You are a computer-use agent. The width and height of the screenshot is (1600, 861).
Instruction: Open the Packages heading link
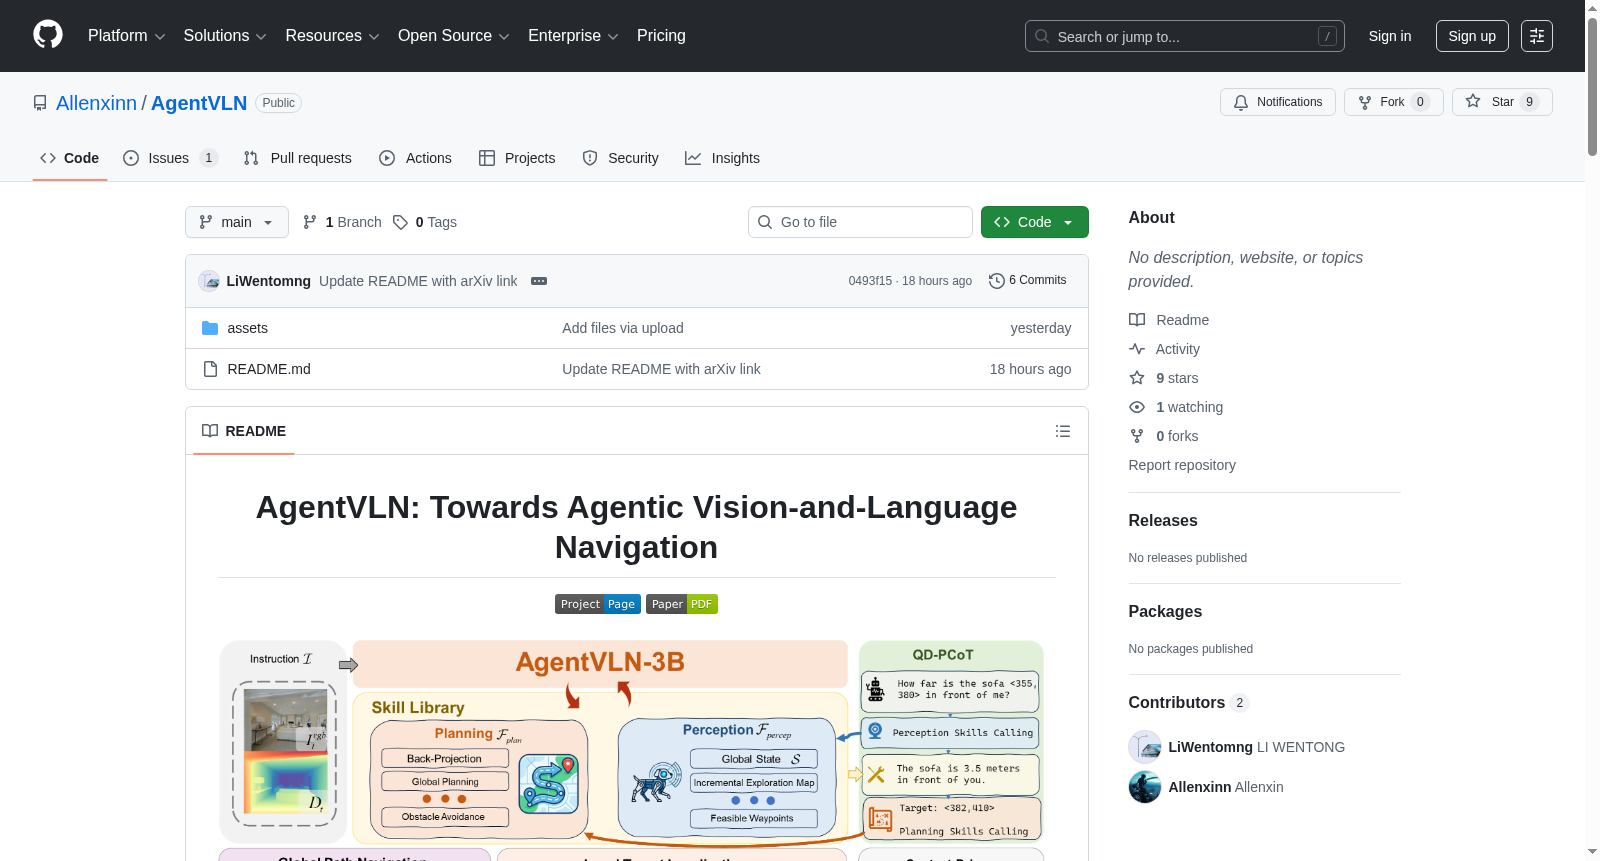1165,611
